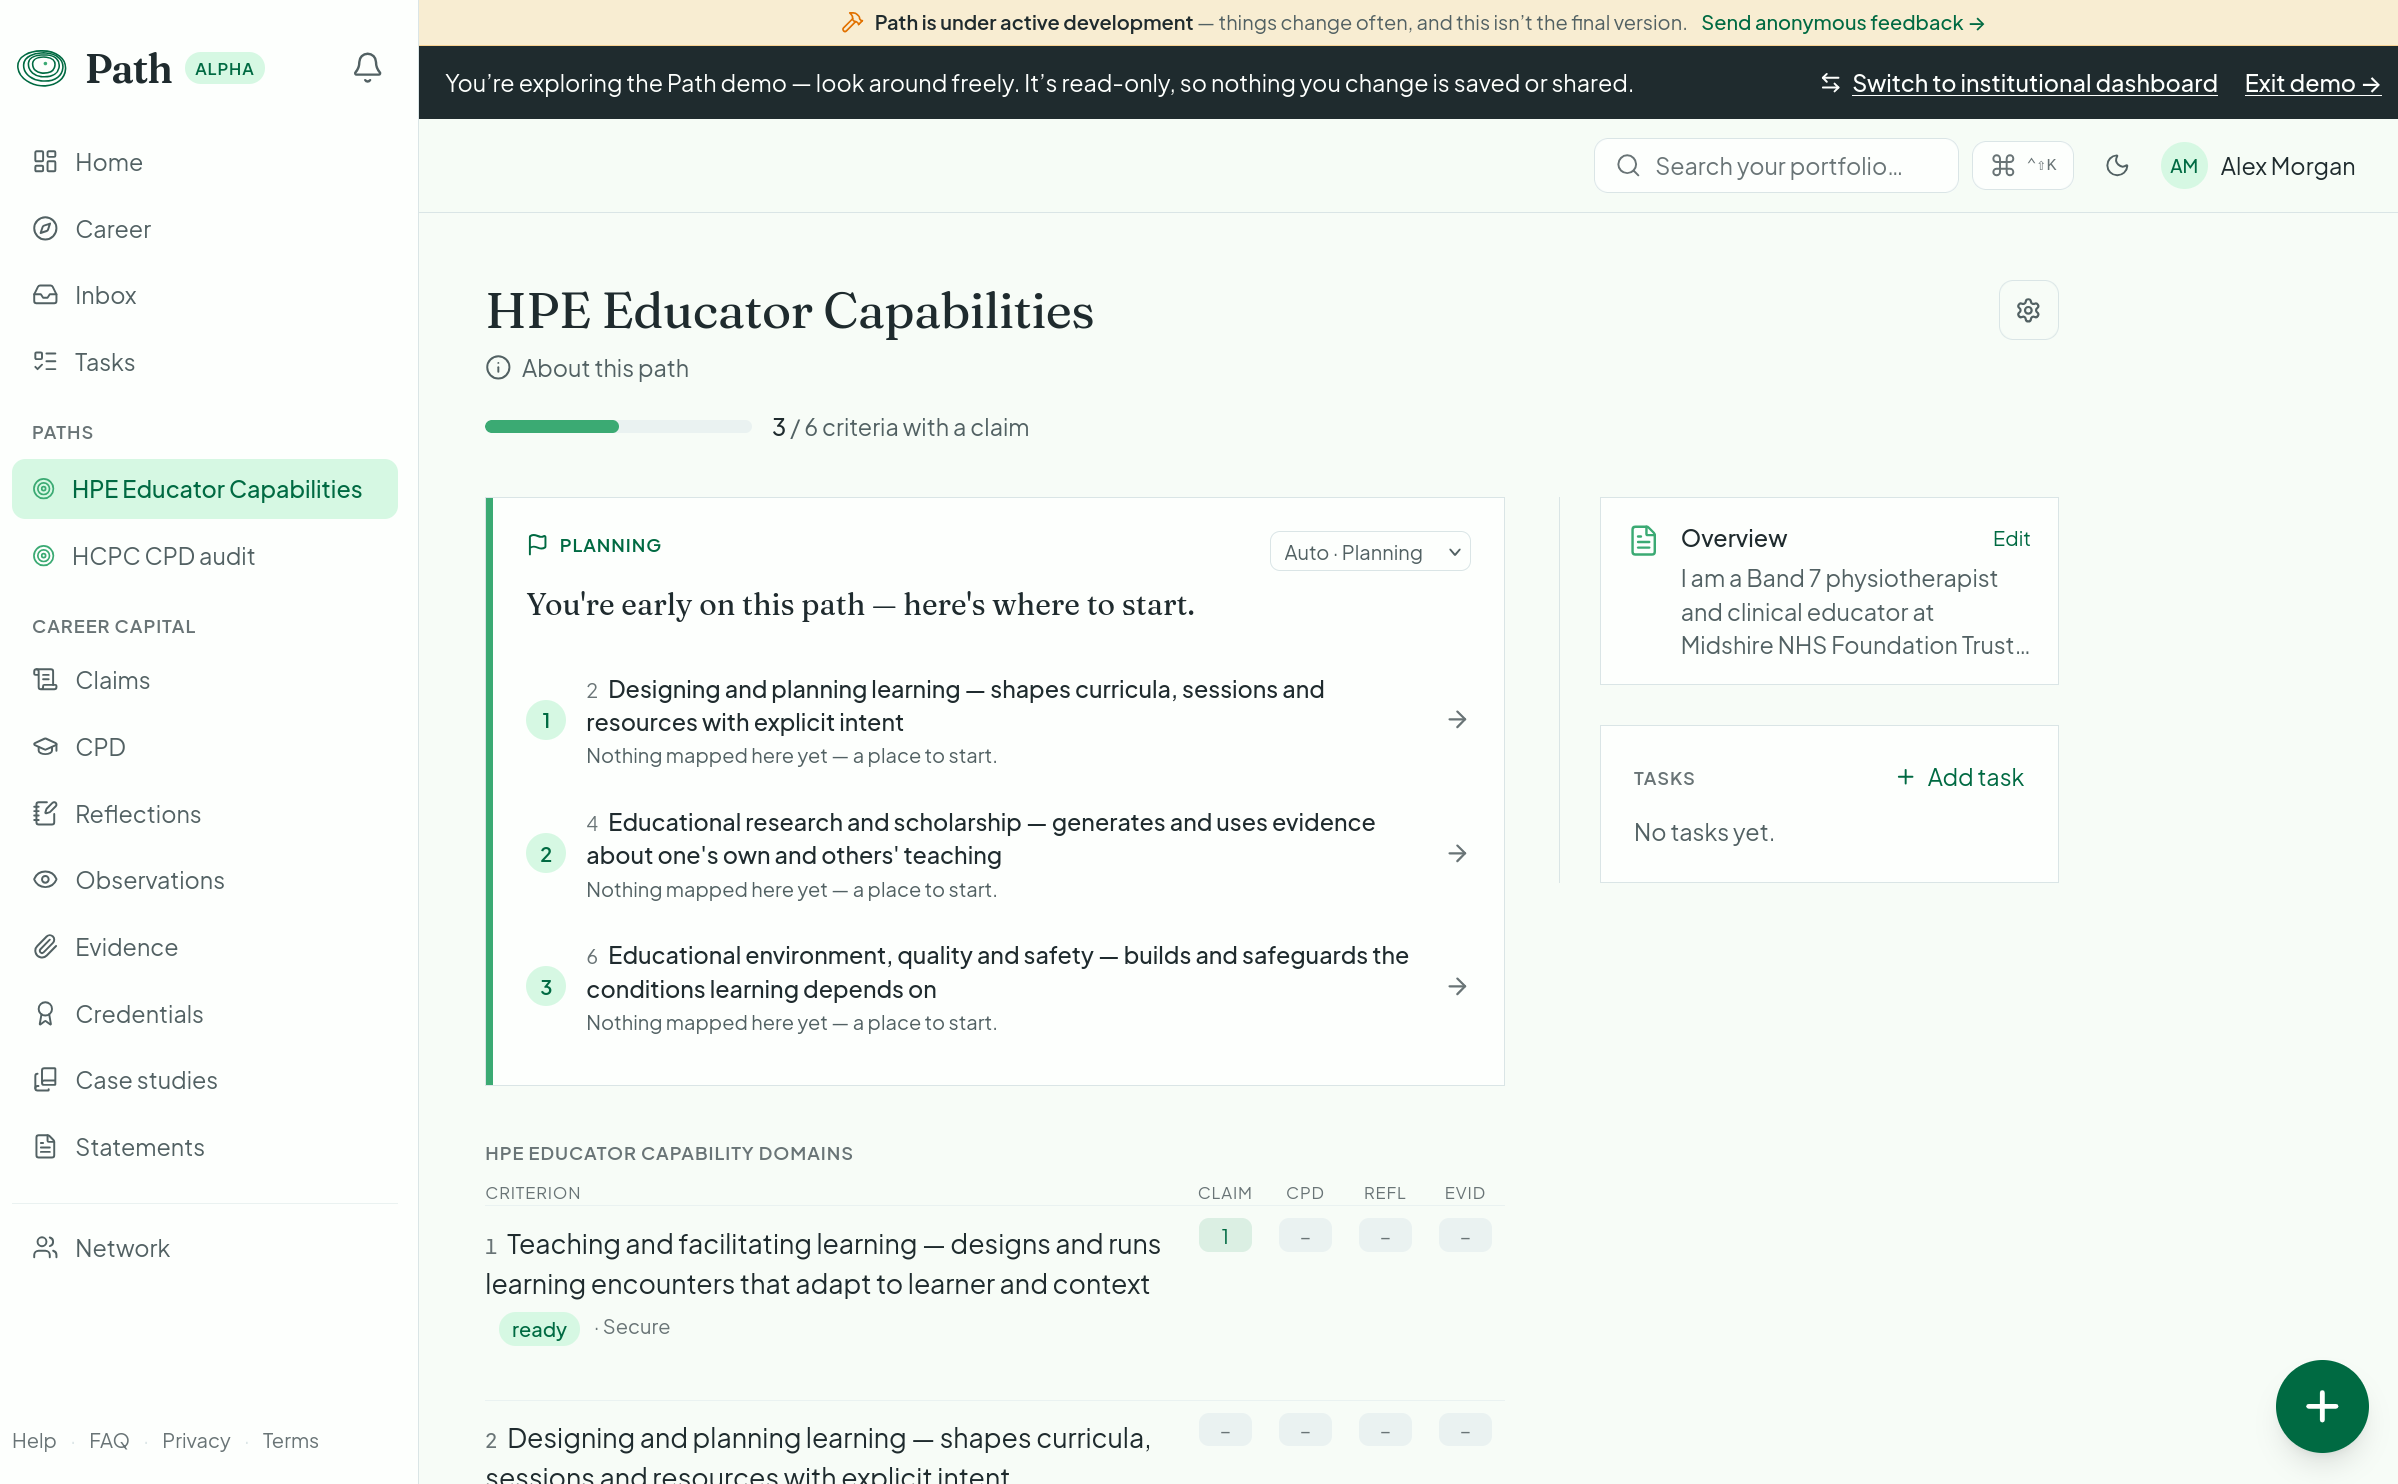Open notifications bell
This screenshot has width=2398, height=1484.
pyautogui.click(x=367, y=68)
